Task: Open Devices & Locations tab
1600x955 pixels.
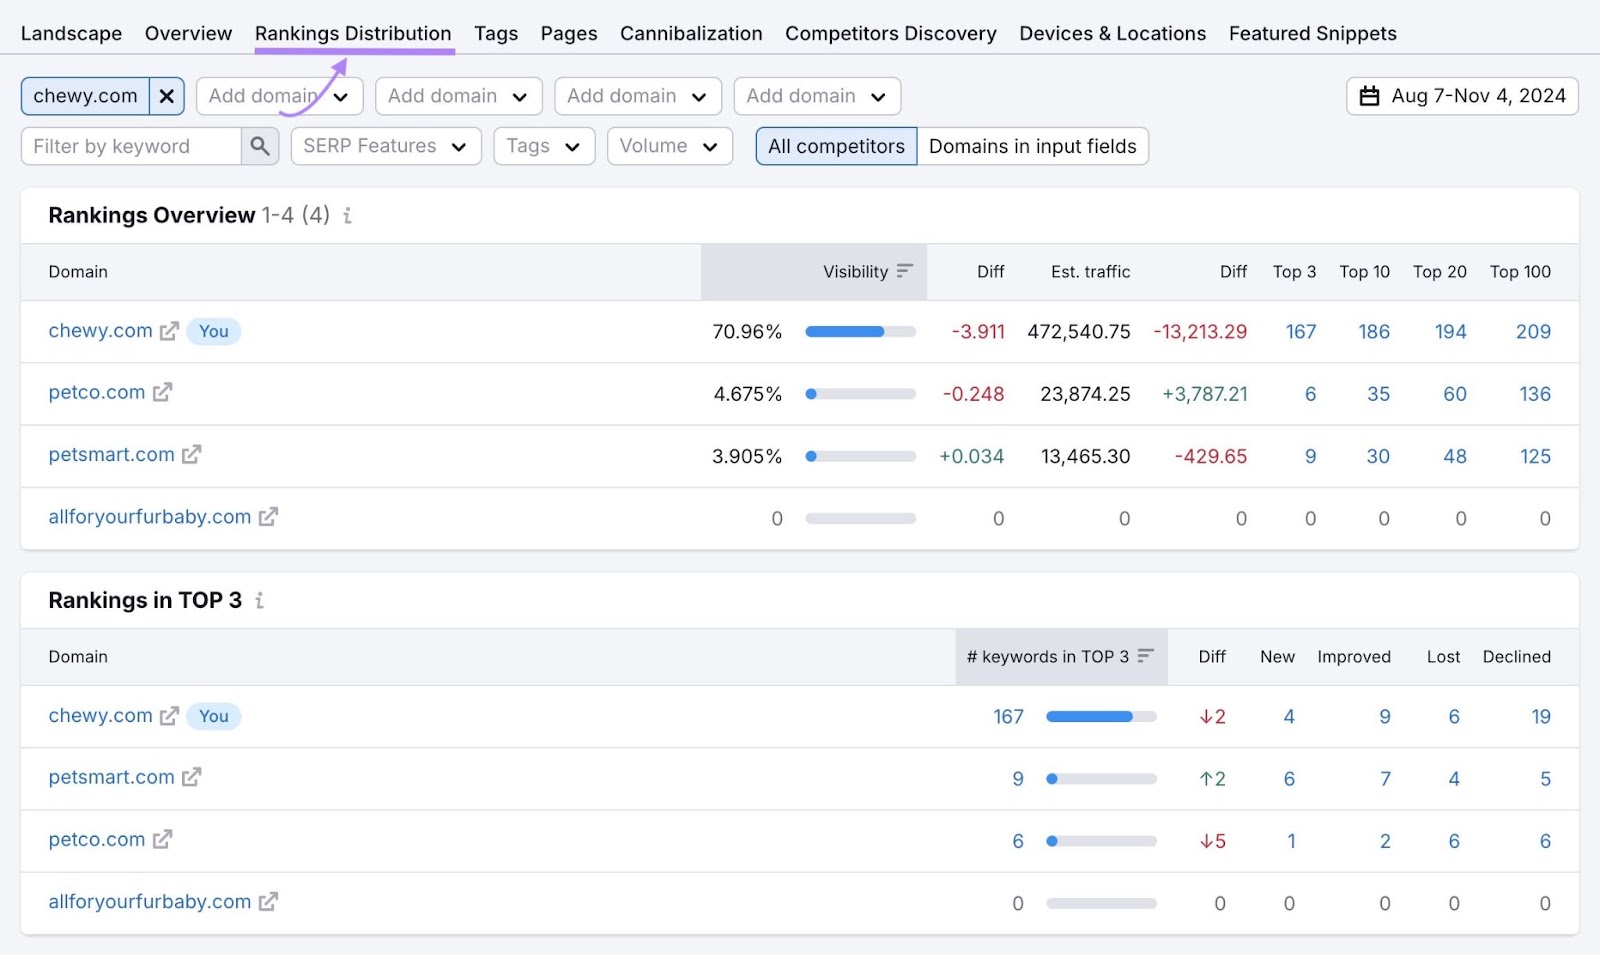Action: click(1113, 33)
